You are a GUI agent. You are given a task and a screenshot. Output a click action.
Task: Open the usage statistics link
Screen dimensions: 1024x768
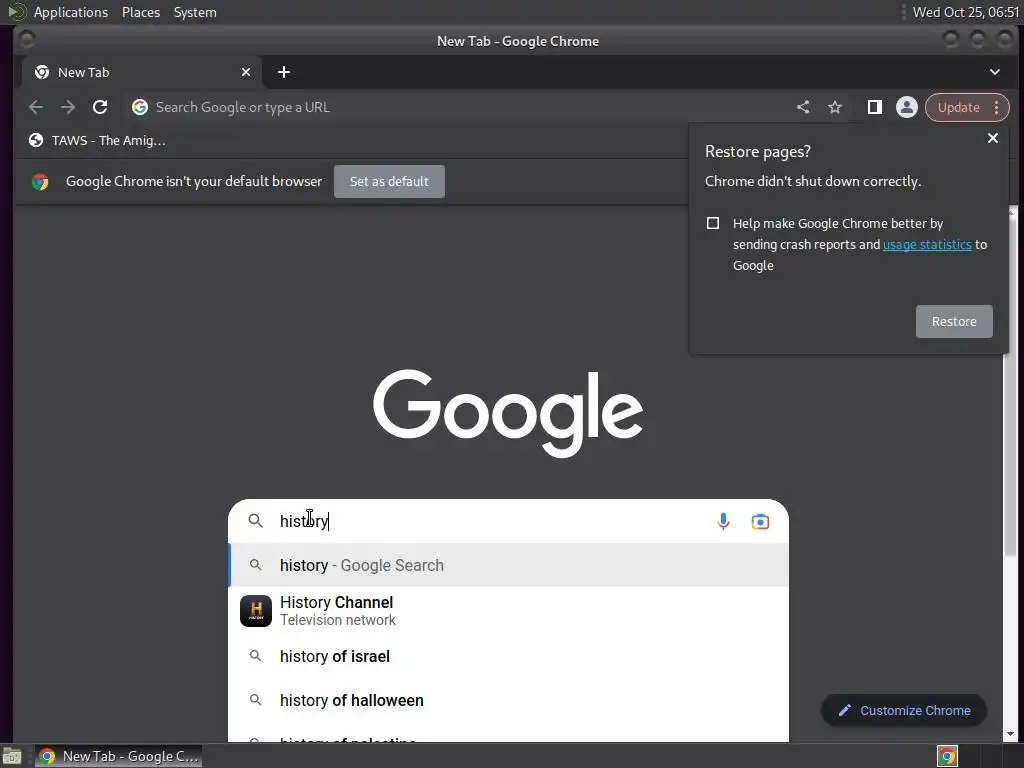click(927, 244)
